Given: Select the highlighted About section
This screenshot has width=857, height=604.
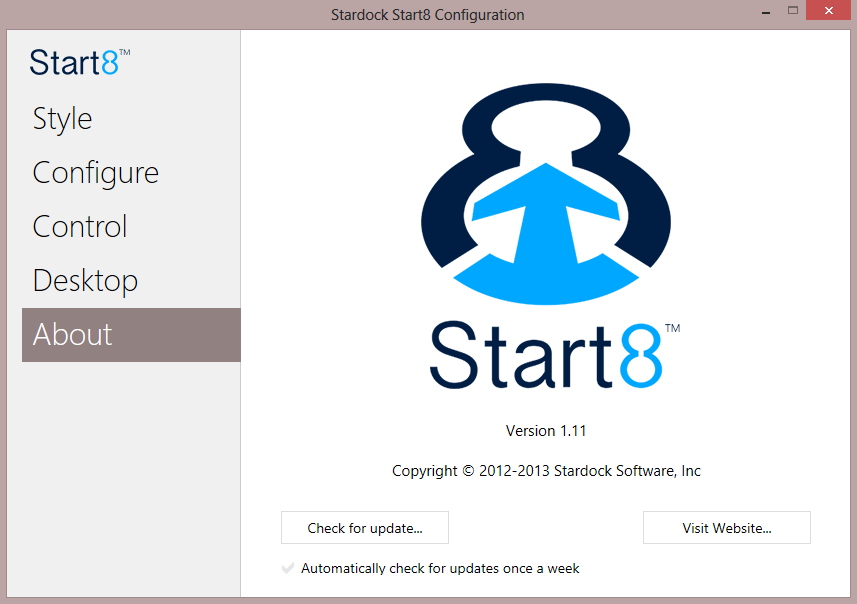Looking at the screenshot, I should (72, 335).
